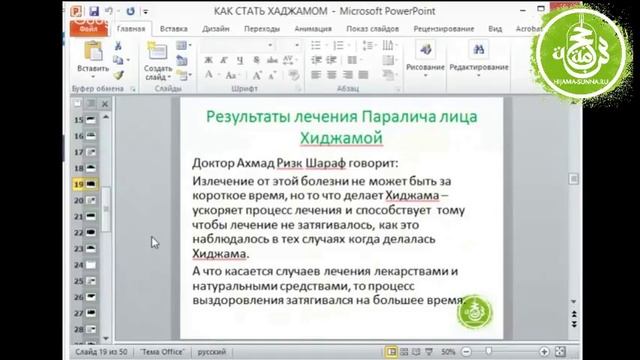640x360 pixels.
Task: Open the Рецензирование ribbon tab
Action: tap(444, 29)
